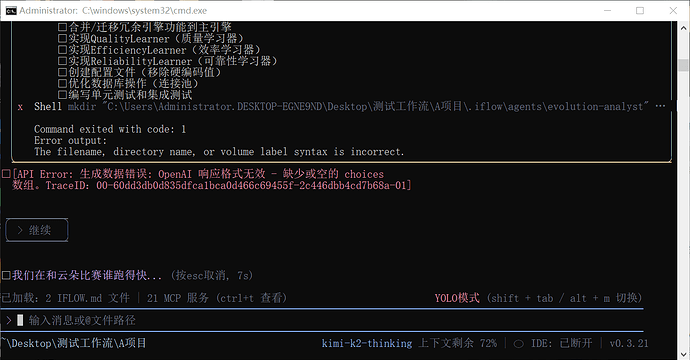Click the scroll up arrow of scrollbar

pos(683,27)
